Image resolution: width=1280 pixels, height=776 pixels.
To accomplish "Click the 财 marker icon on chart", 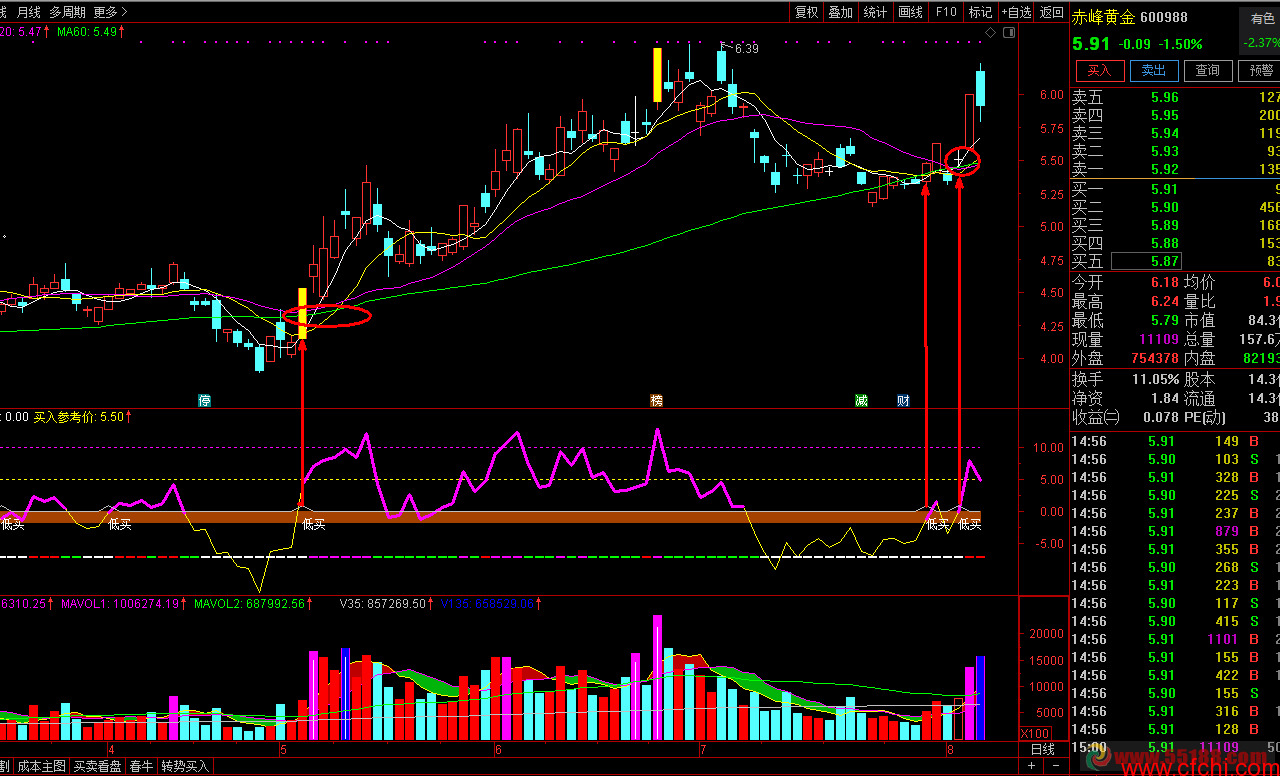I will [x=903, y=401].
